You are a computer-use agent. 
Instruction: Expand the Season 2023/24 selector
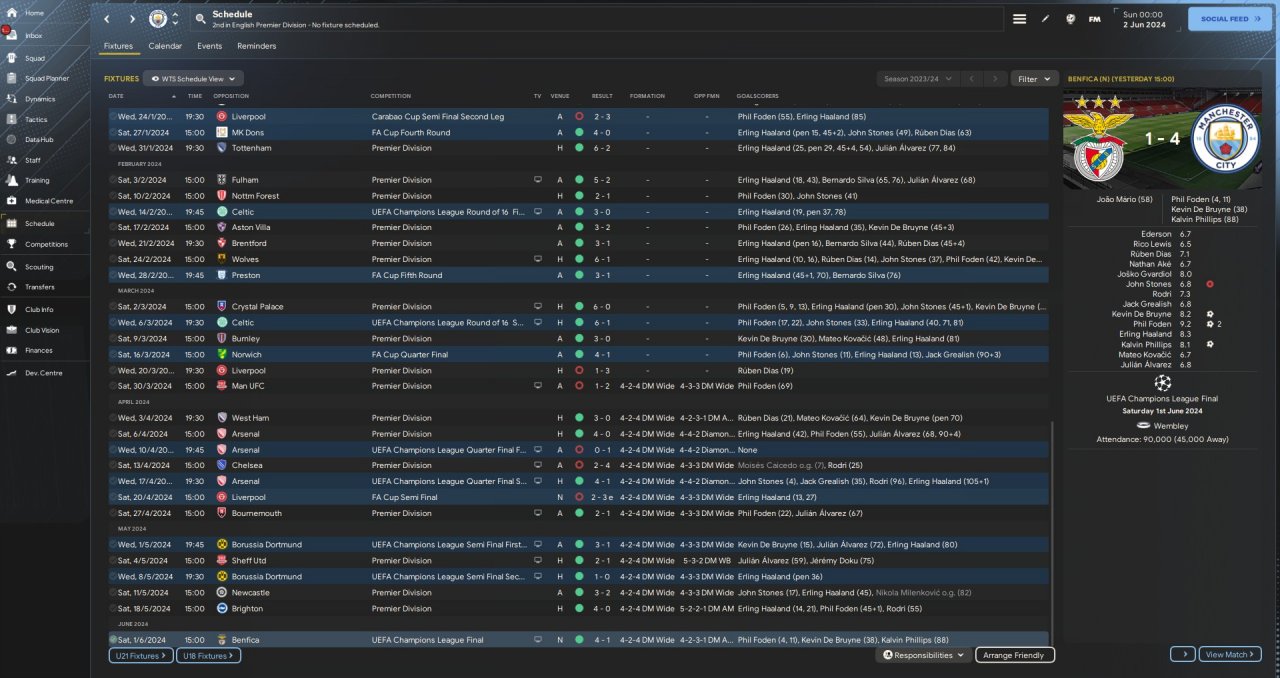pyautogui.click(x=918, y=78)
